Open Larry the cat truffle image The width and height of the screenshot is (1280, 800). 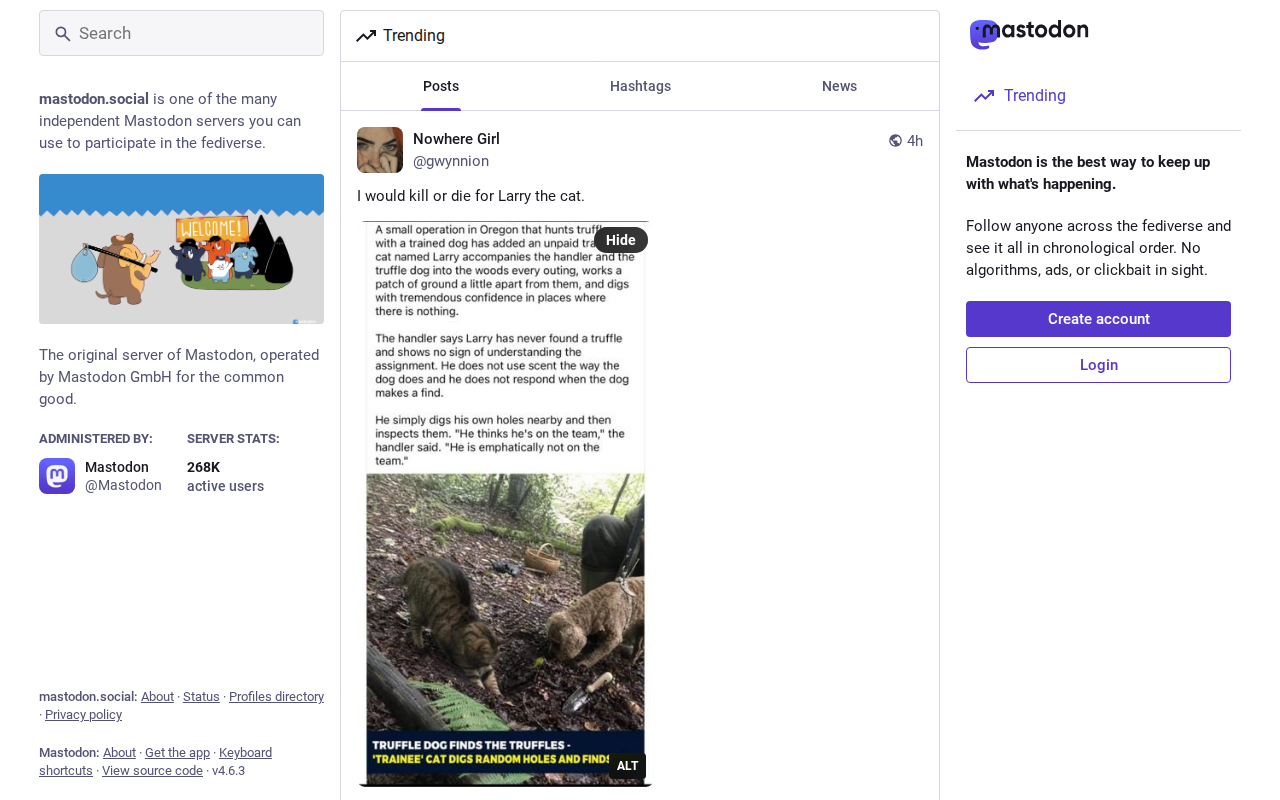pos(505,504)
